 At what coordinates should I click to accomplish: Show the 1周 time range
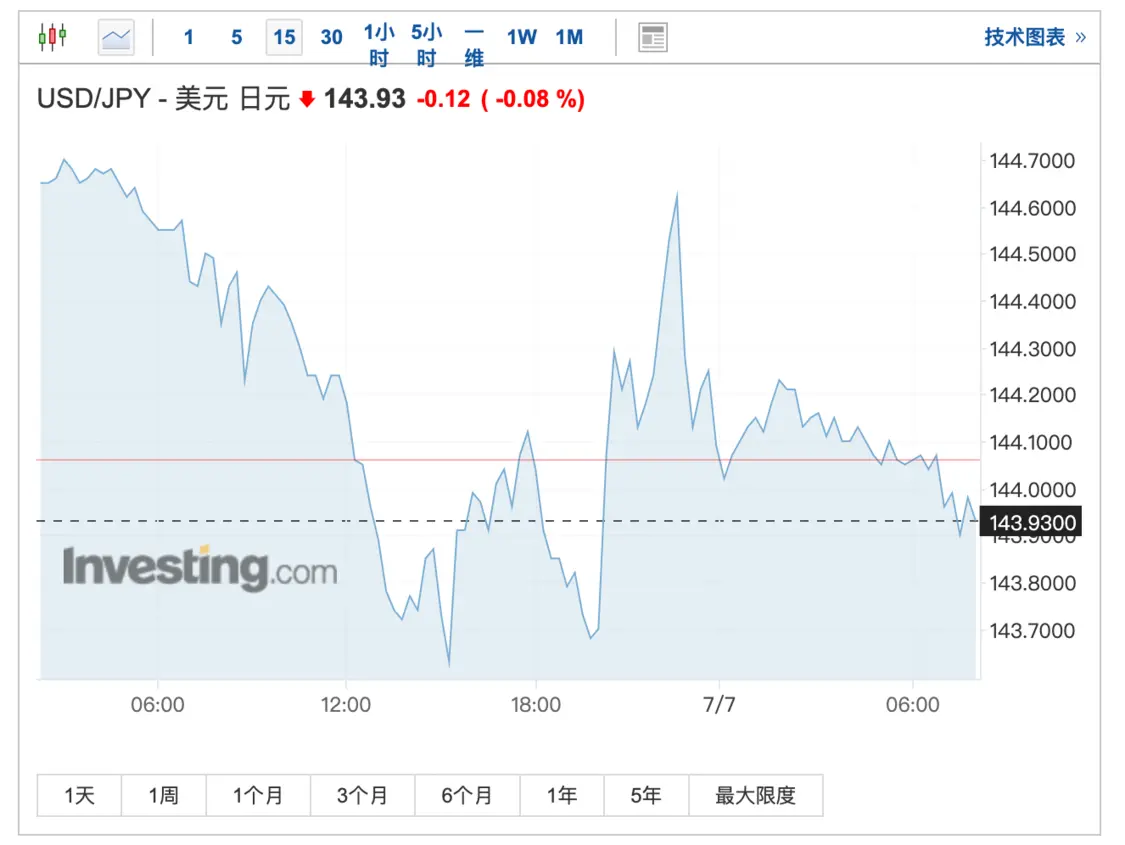pyautogui.click(x=164, y=795)
